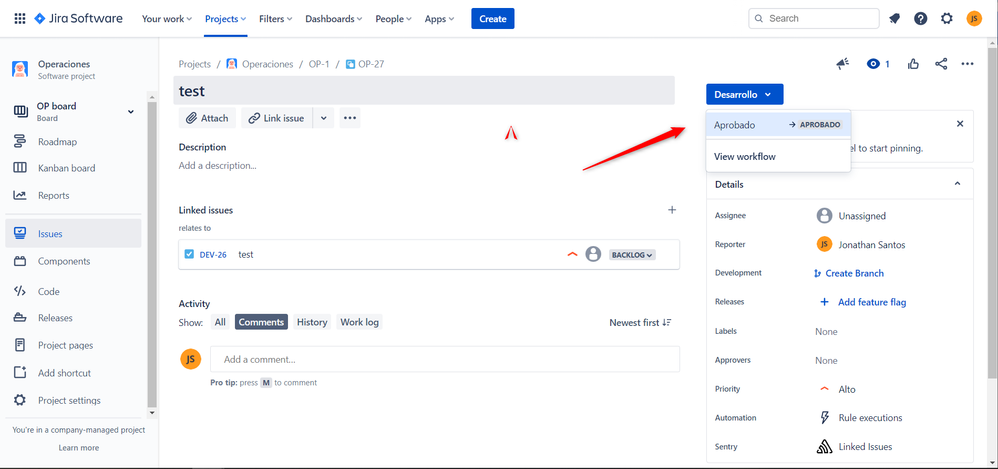The height and width of the screenshot is (469, 998).
Task: Open the Apps menu
Action: [x=439, y=18]
